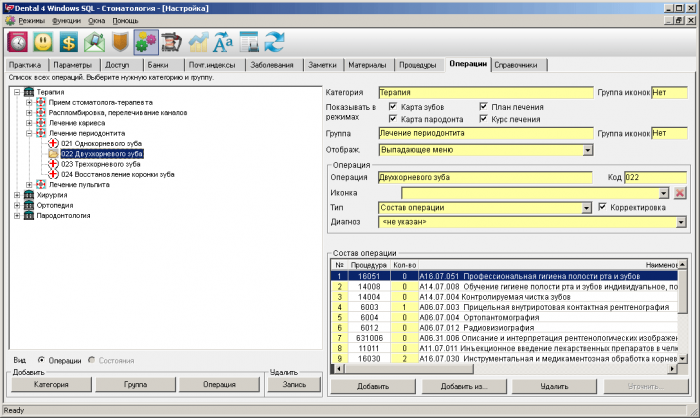Click the red delete icon beside Иконка
The width and height of the screenshot is (700, 418).
click(x=679, y=192)
